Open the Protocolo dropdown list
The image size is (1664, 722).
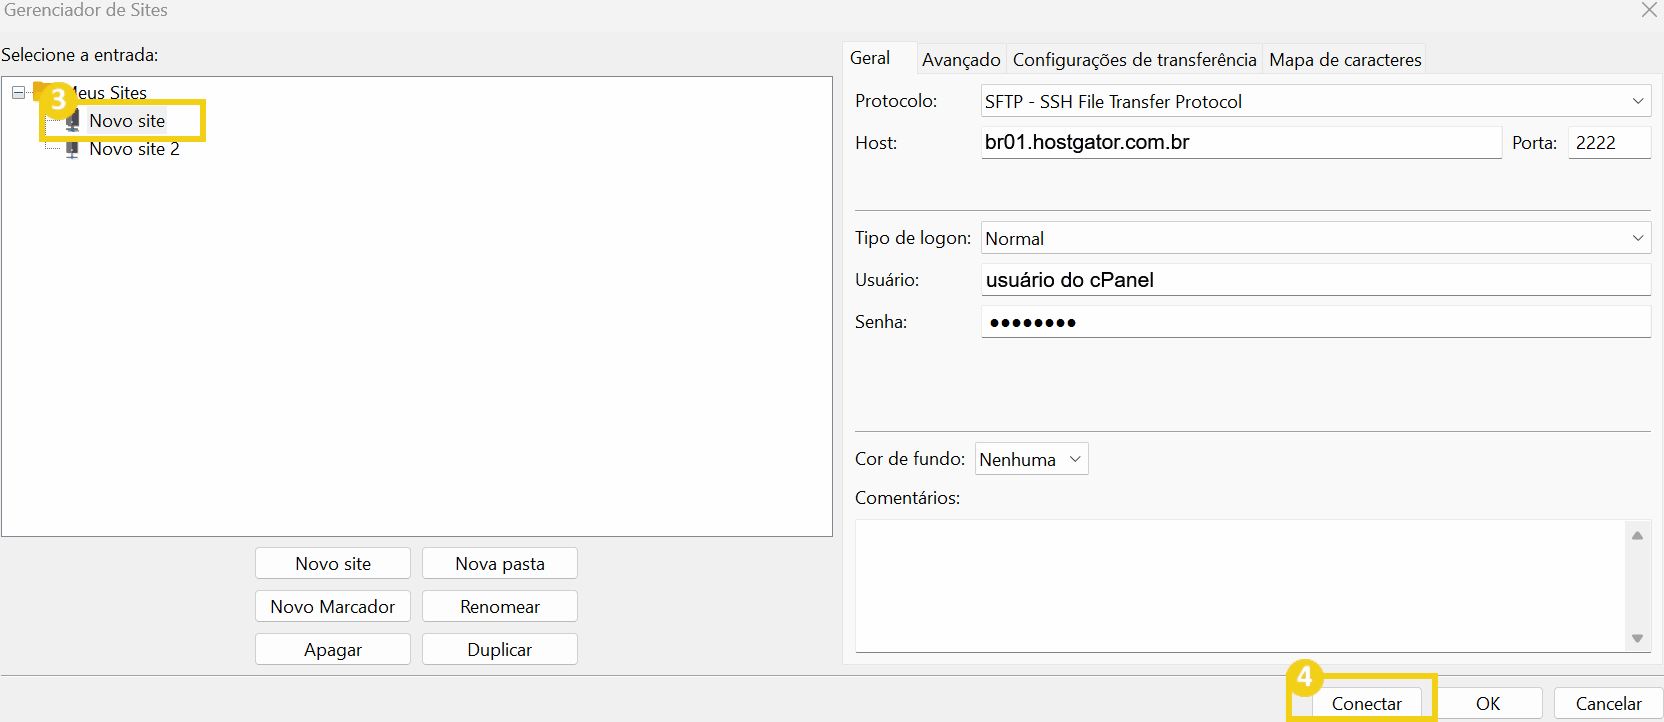click(x=1316, y=101)
